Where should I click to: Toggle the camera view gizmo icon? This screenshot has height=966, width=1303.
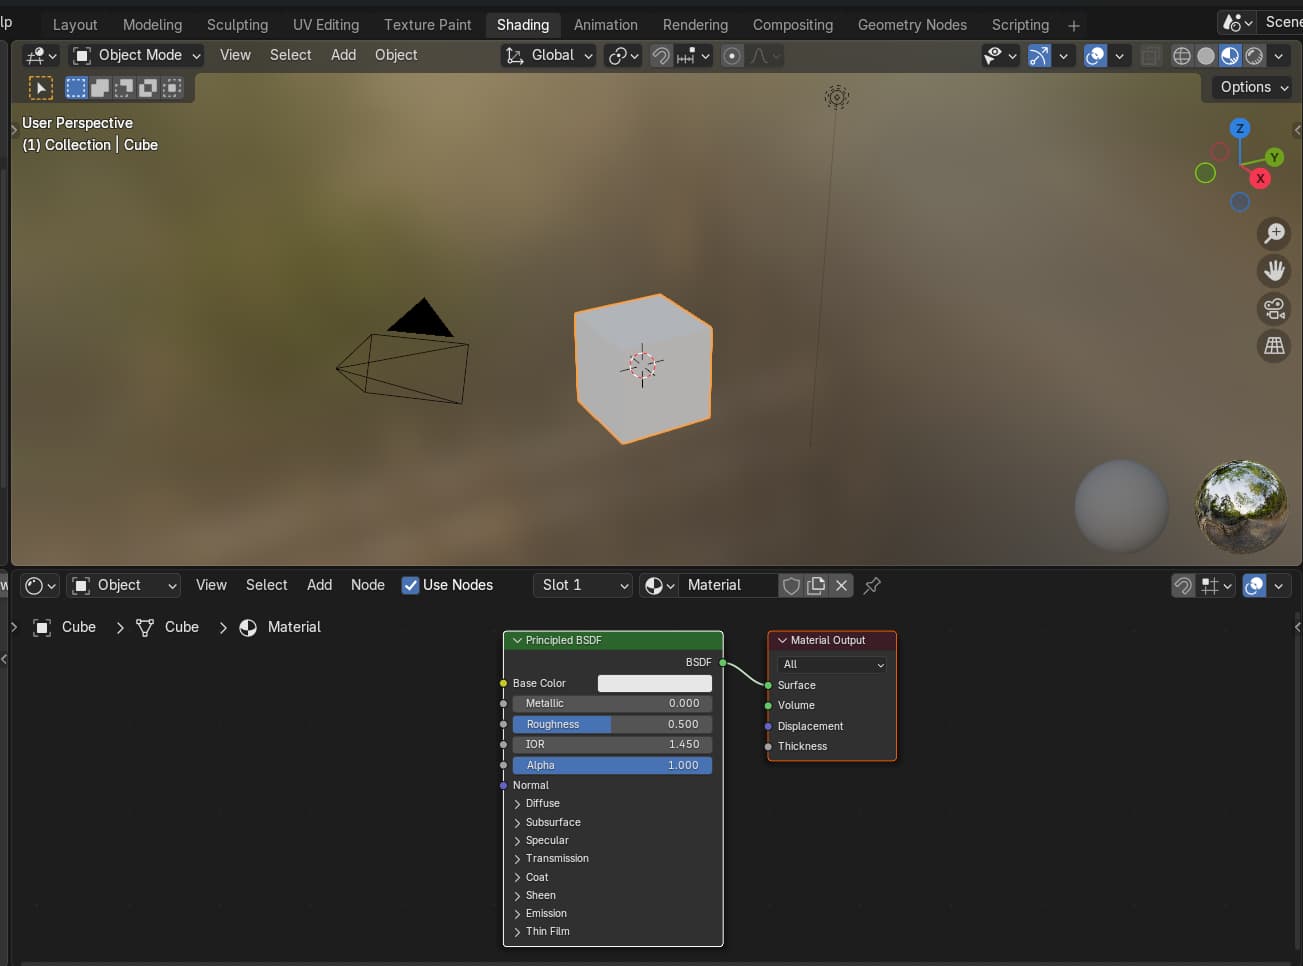coord(1274,309)
